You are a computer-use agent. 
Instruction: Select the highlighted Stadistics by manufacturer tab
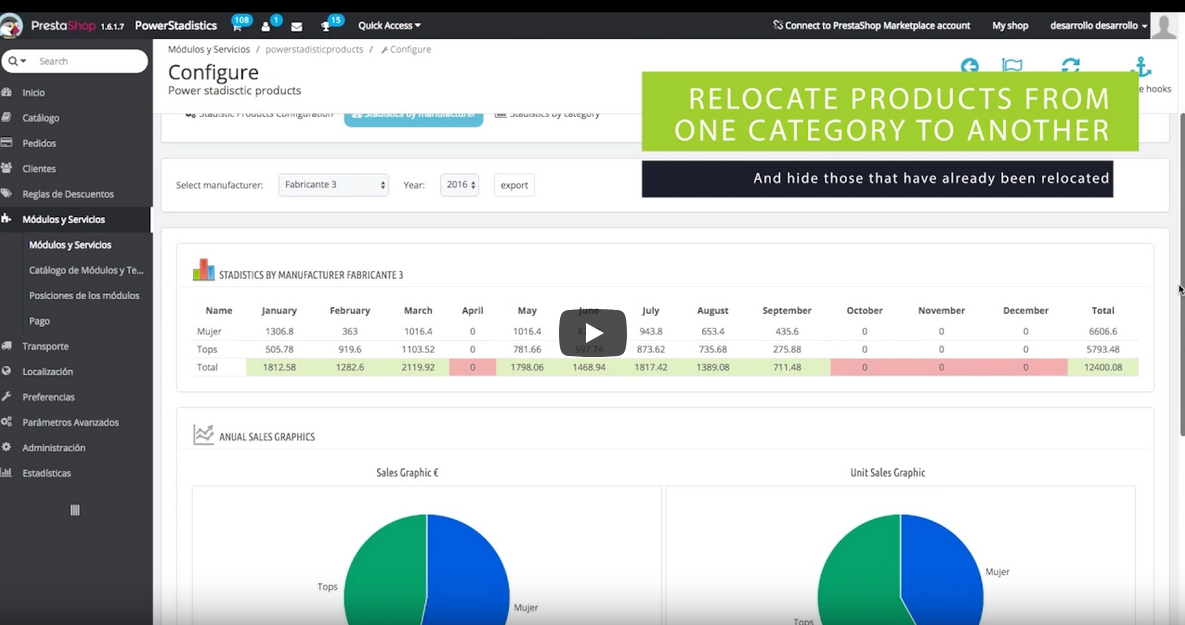click(x=413, y=116)
